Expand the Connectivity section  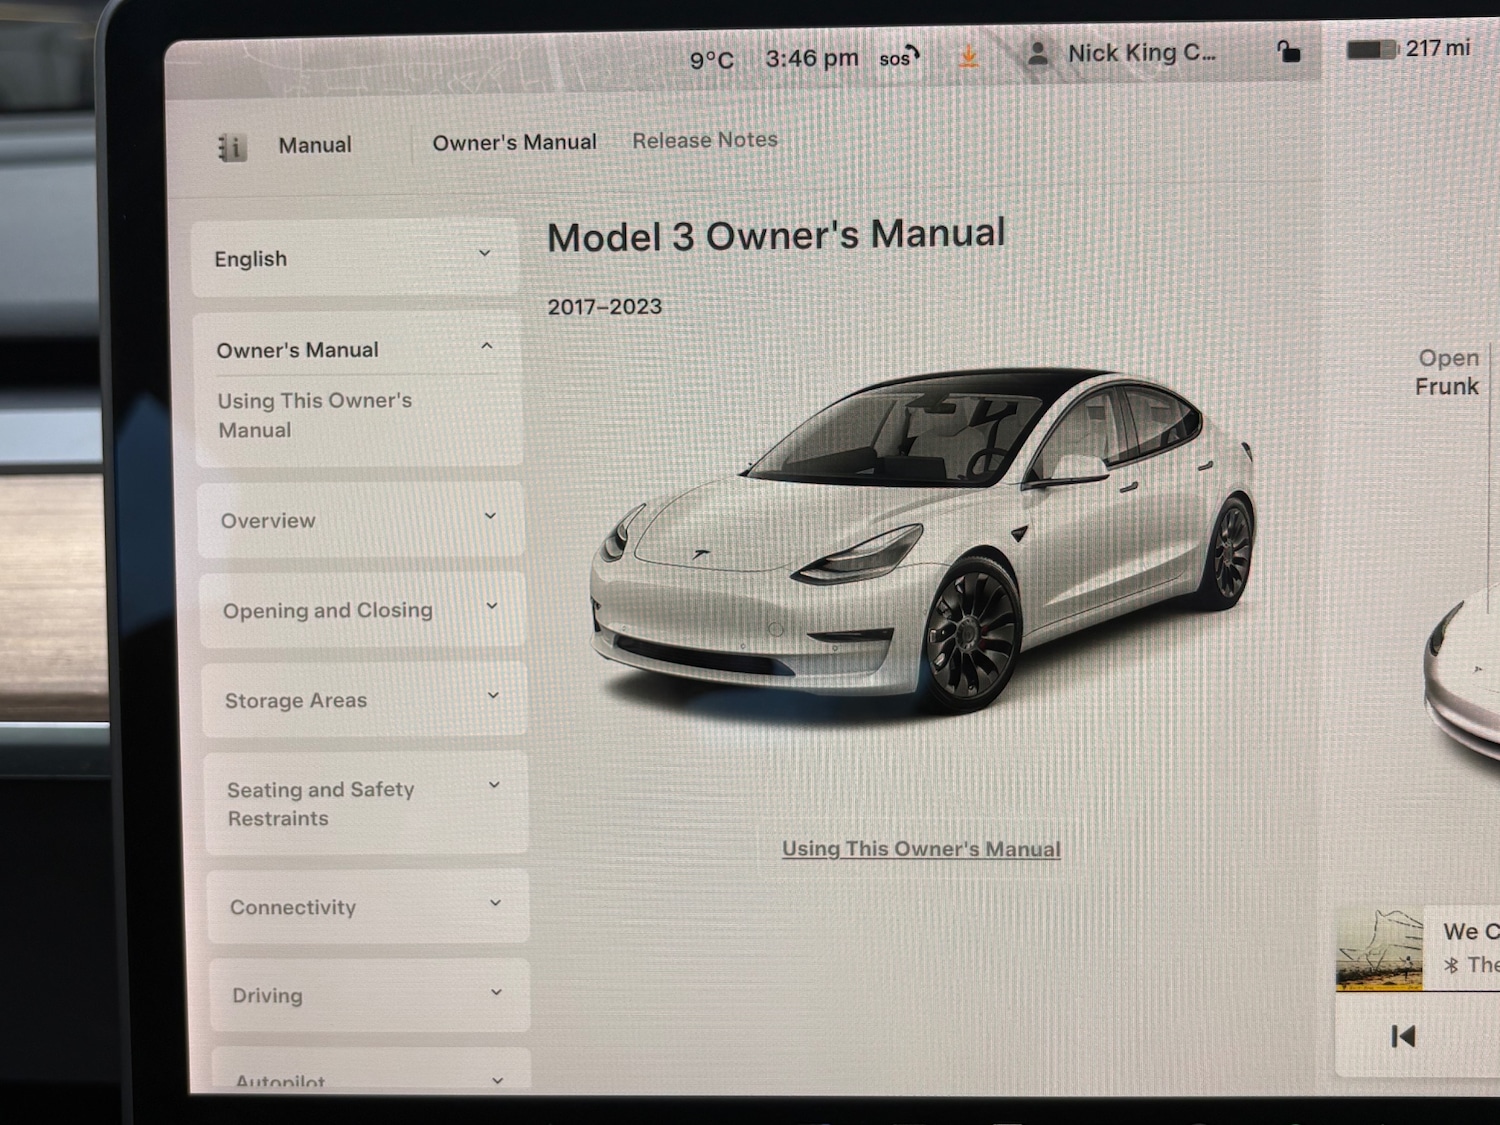pyautogui.click(x=366, y=906)
